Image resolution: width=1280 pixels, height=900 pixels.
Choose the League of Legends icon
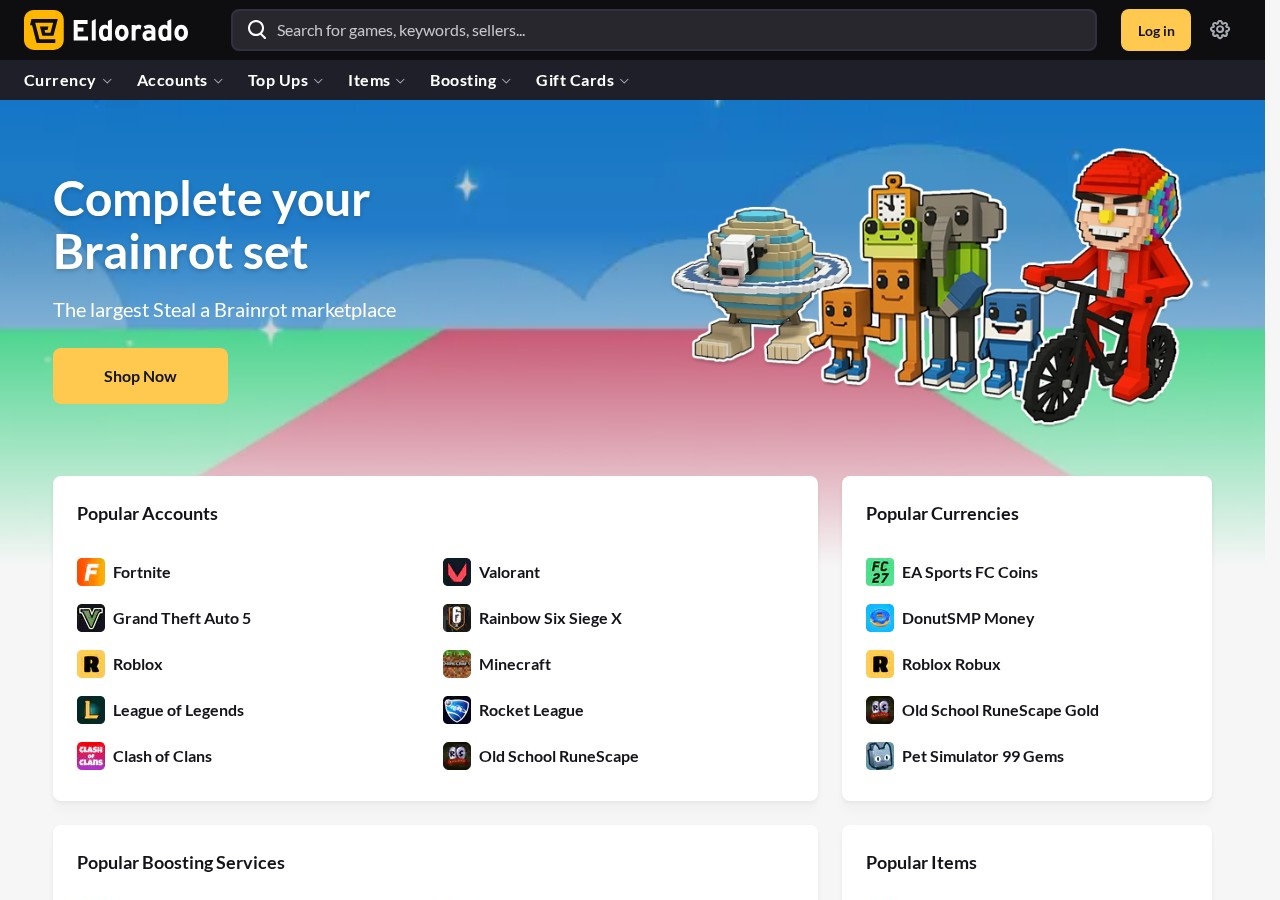(91, 710)
